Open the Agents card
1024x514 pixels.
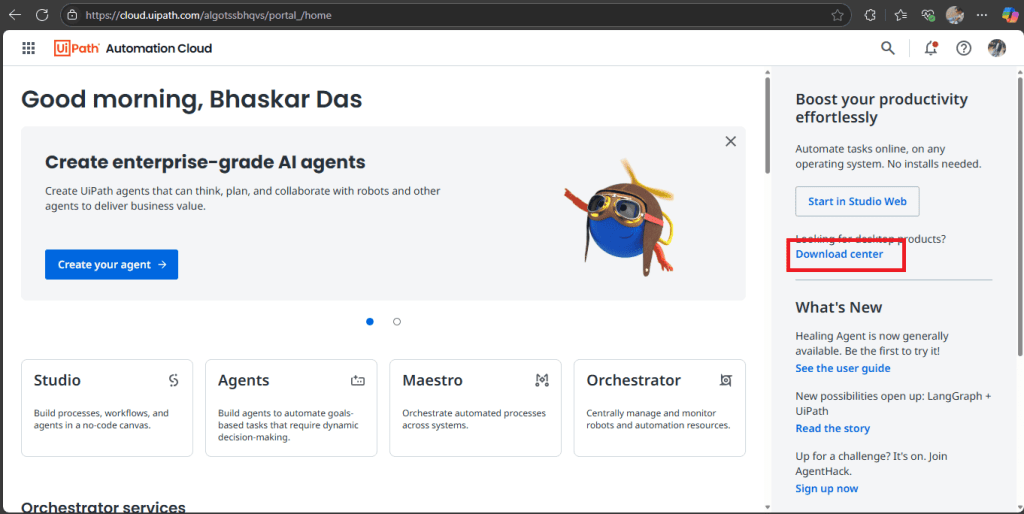[291, 408]
